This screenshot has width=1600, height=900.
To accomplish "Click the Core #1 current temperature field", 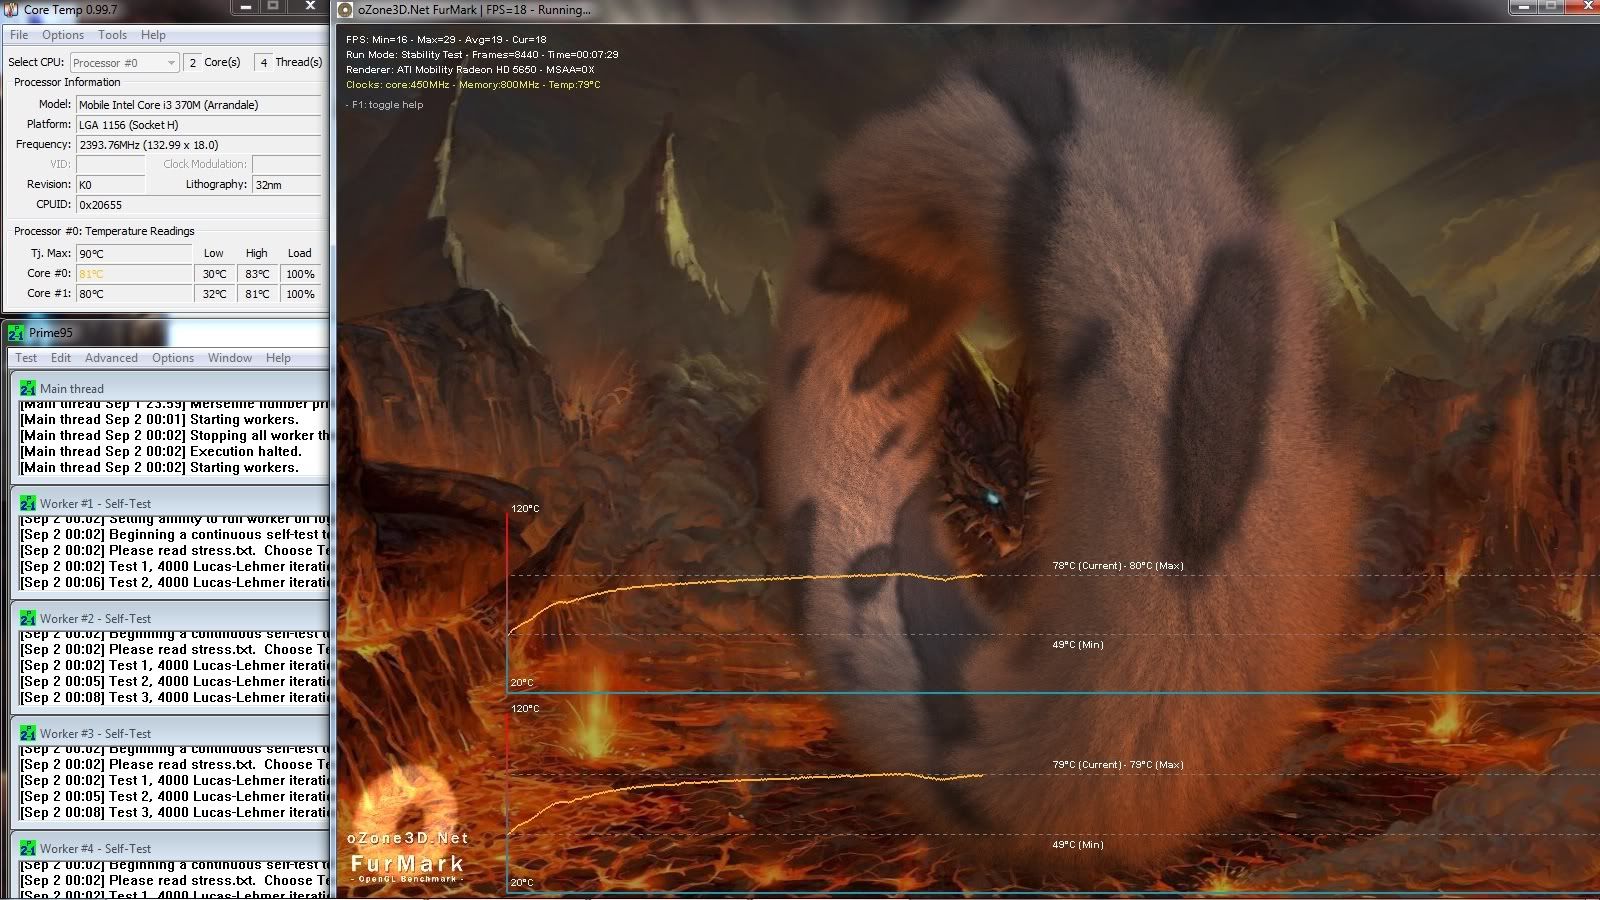I will point(134,294).
